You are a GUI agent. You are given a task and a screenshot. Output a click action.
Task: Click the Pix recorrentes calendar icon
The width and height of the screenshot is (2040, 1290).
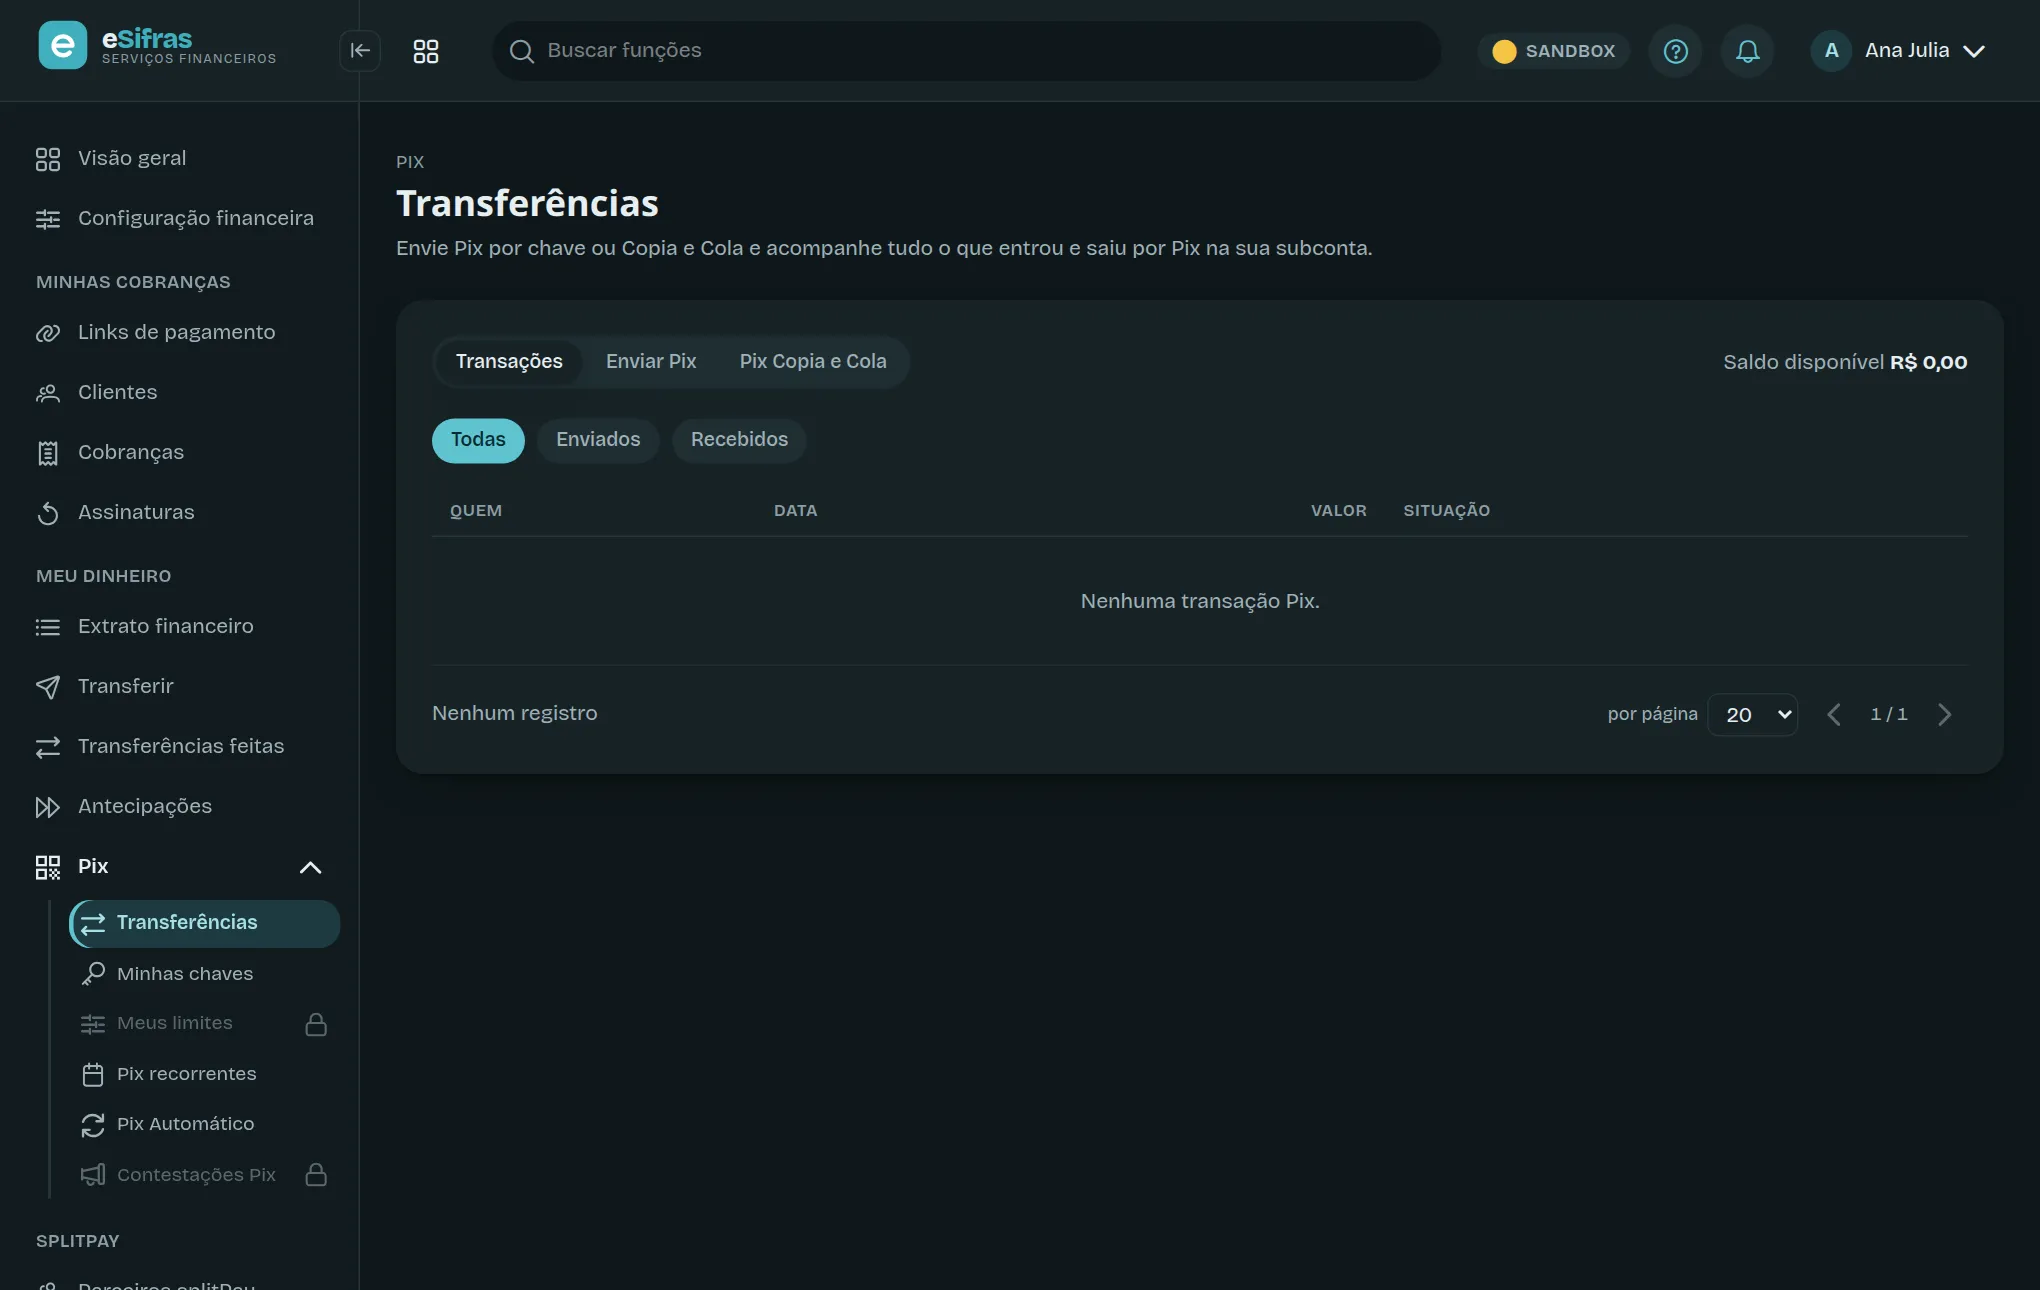(93, 1074)
